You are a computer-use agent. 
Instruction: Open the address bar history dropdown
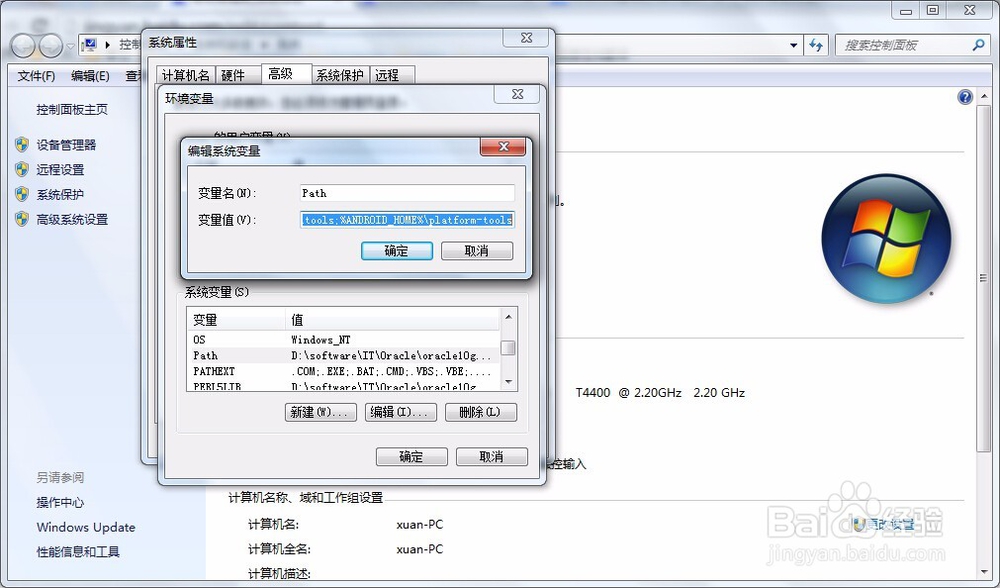(x=795, y=45)
